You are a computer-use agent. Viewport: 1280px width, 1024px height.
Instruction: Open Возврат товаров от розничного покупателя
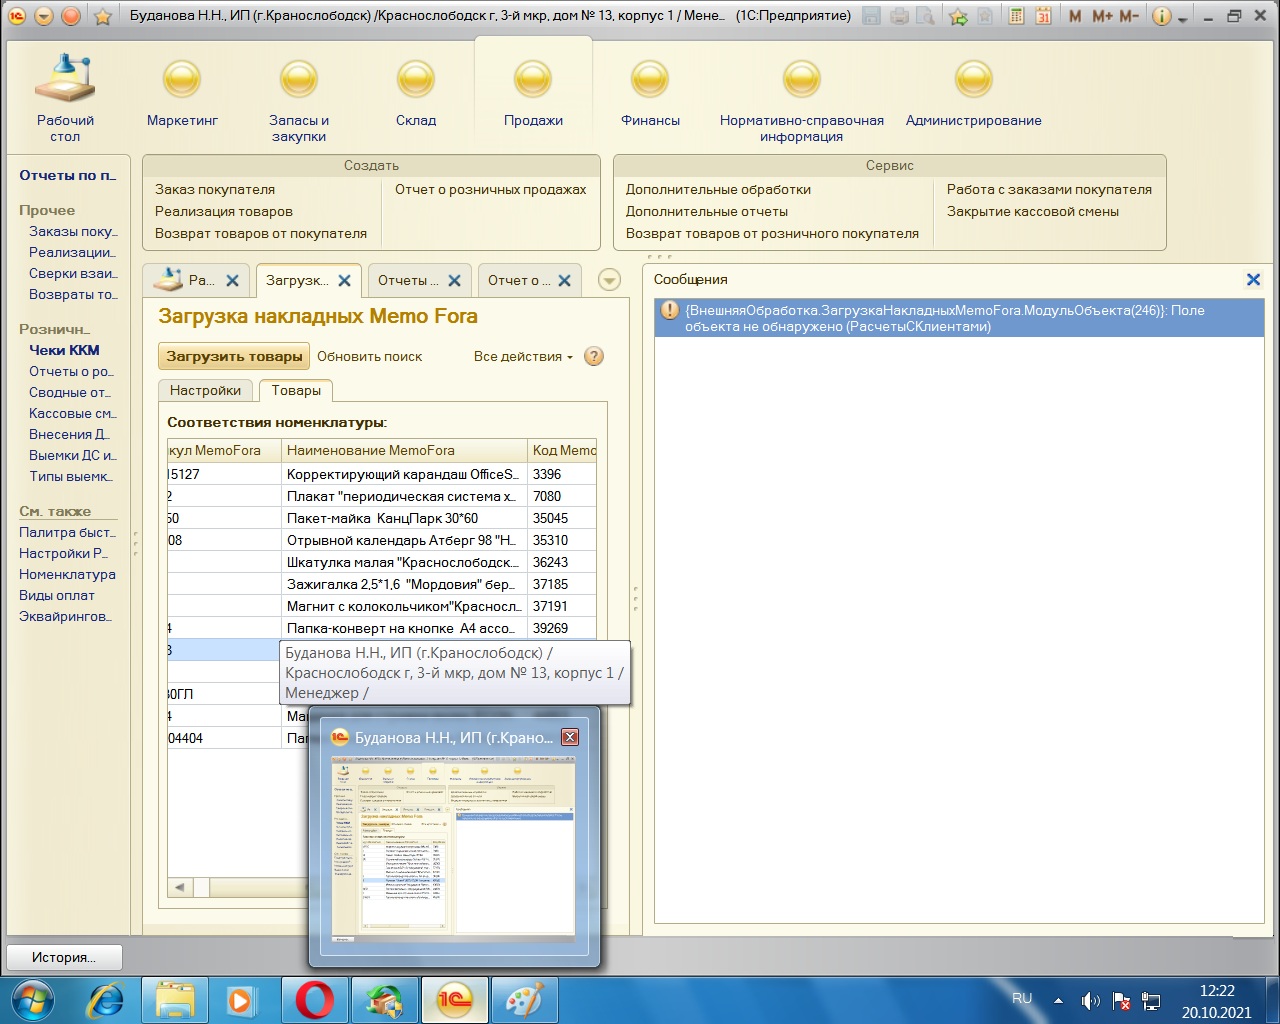point(772,233)
